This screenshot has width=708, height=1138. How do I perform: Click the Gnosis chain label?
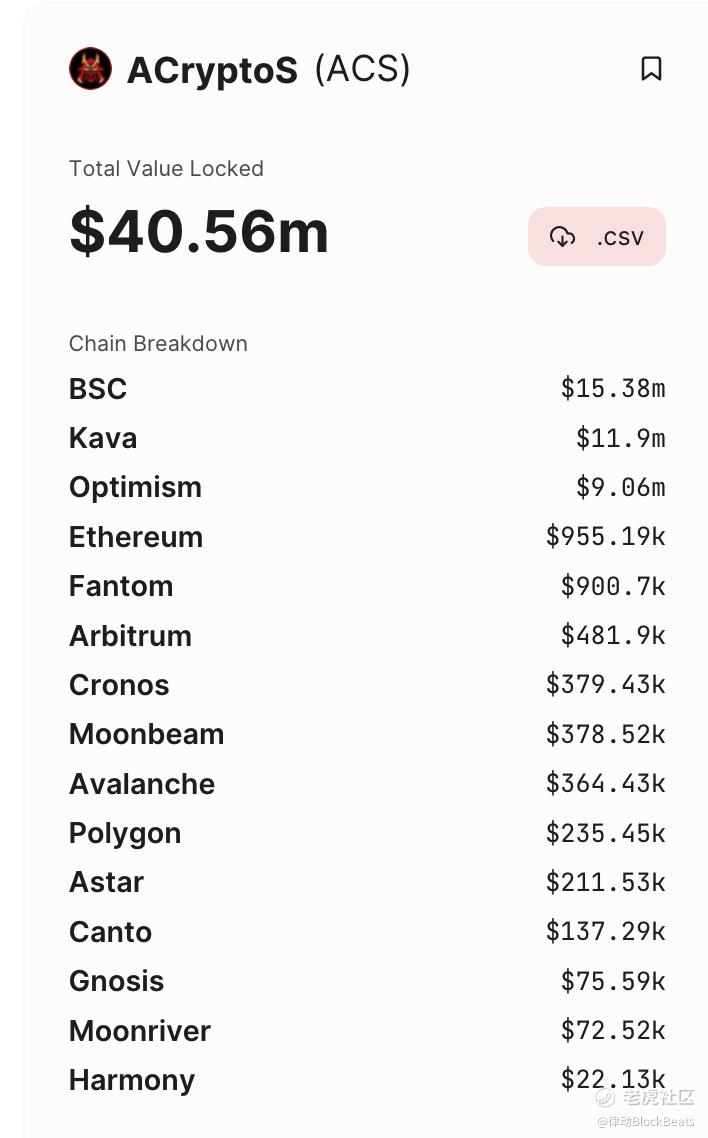pyautogui.click(x=116, y=981)
